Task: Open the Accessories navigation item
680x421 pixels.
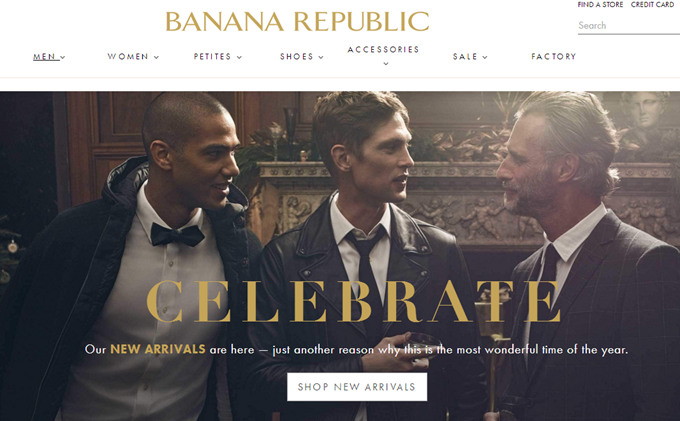Action: point(383,49)
